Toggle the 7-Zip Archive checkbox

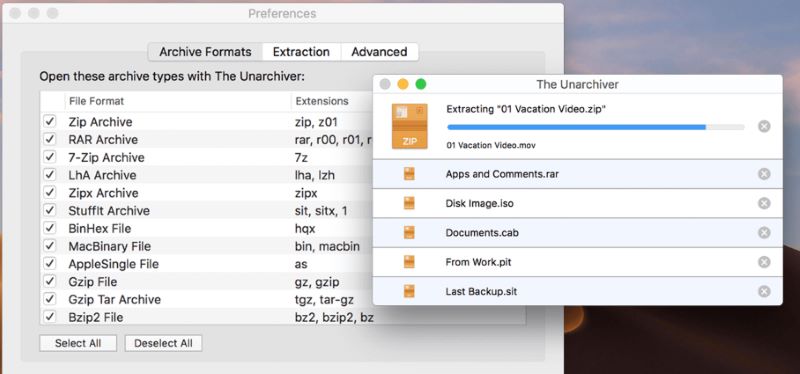click(49, 157)
